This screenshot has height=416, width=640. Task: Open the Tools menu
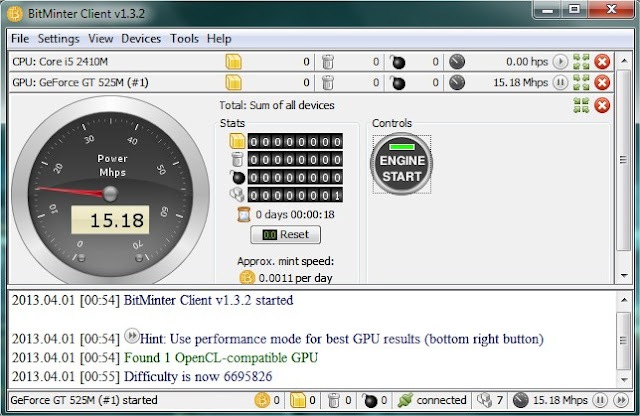[184, 39]
